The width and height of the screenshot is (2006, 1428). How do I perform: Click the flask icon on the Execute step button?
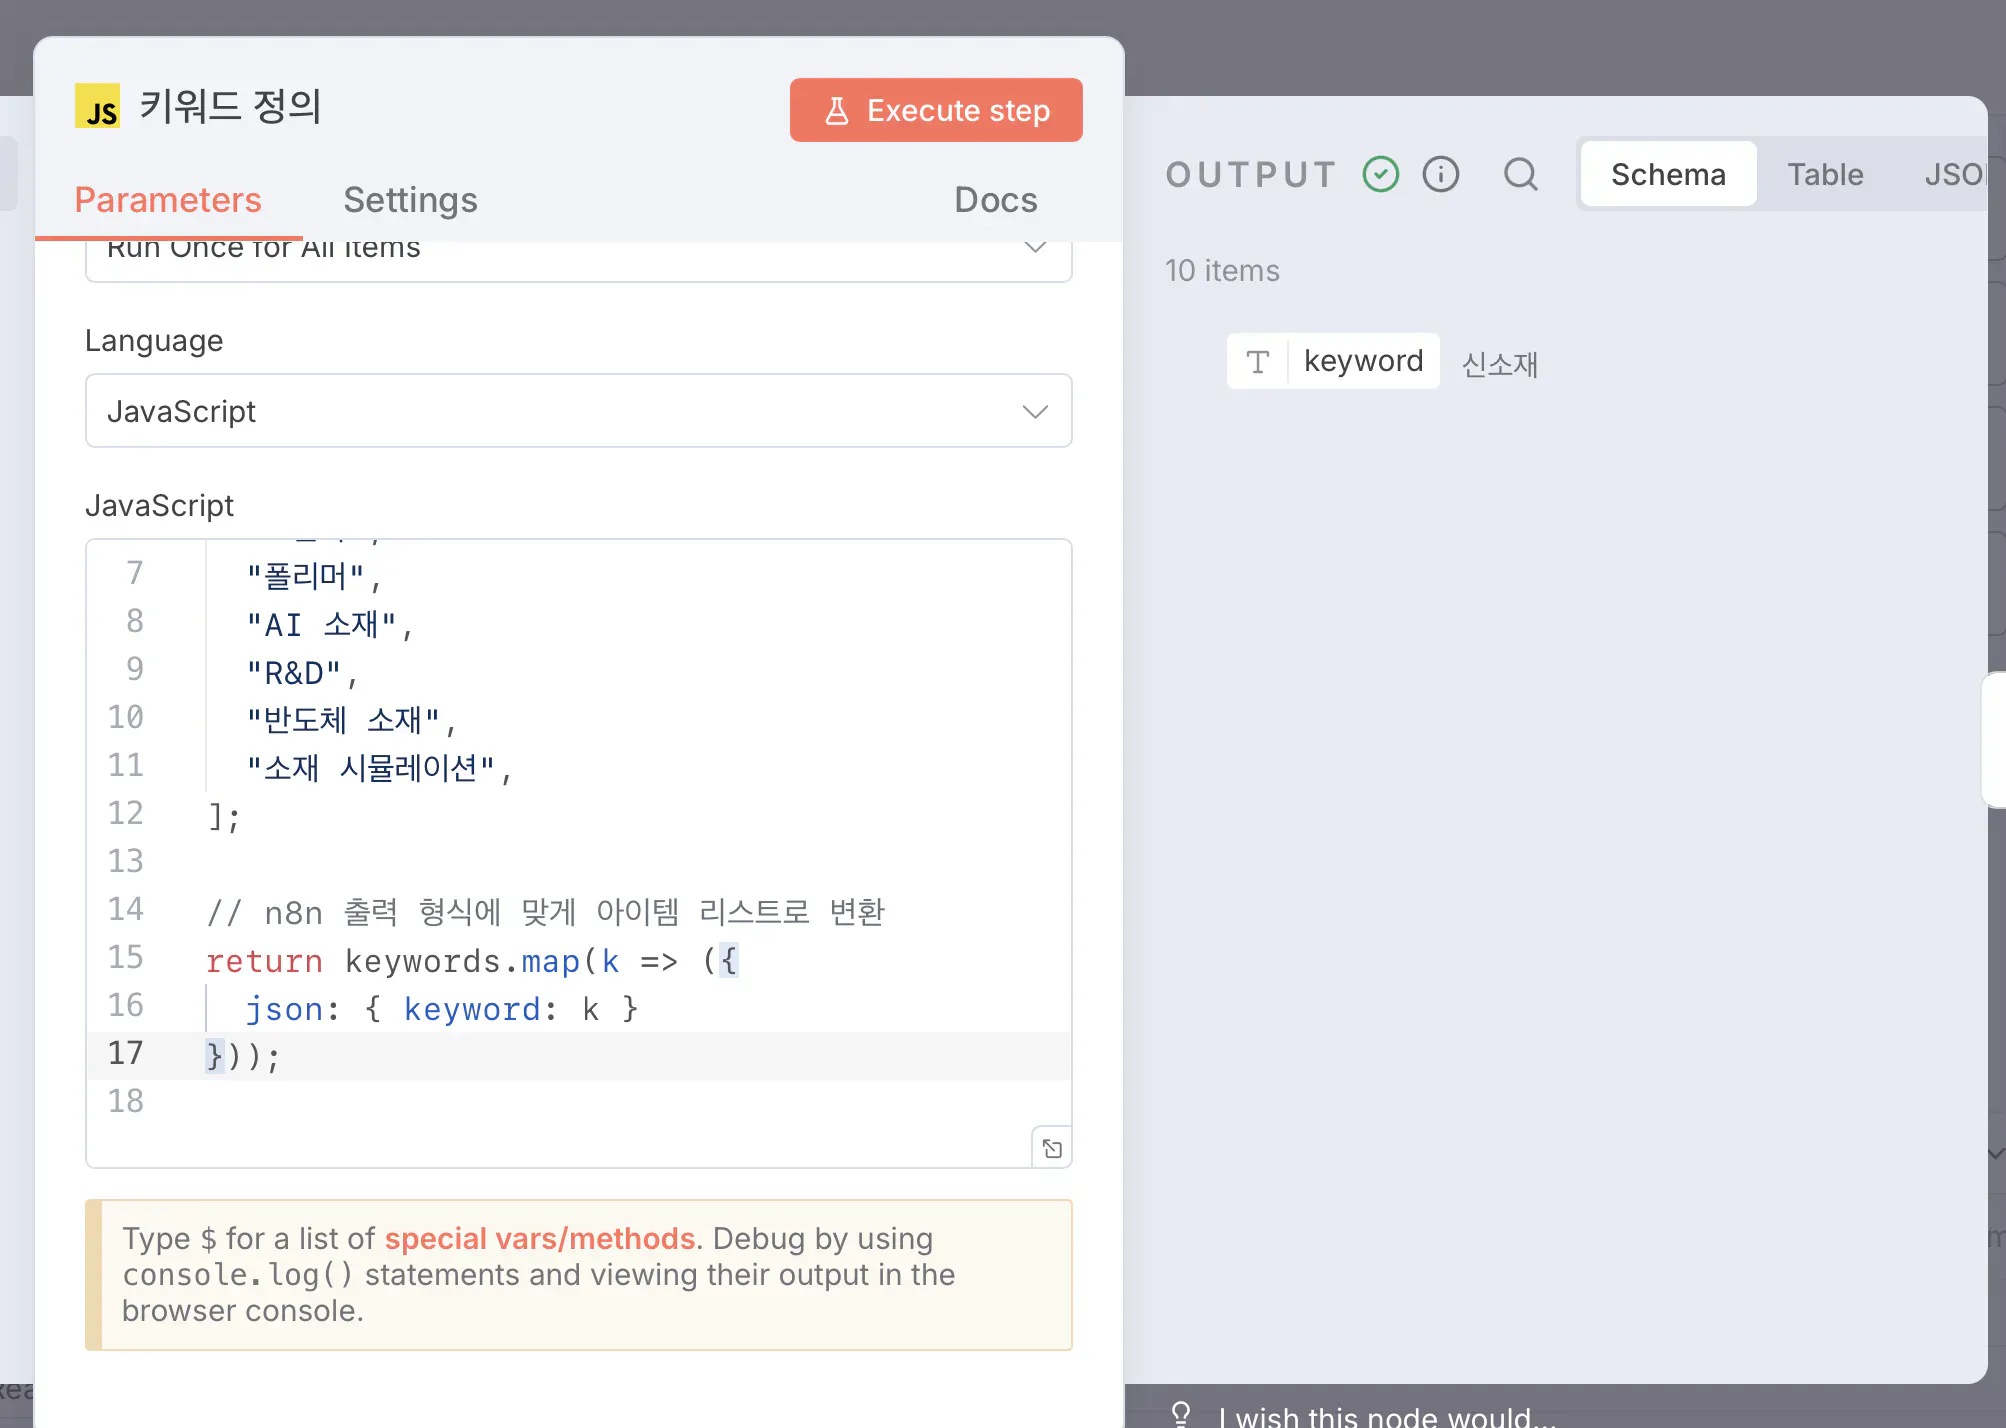point(837,111)
